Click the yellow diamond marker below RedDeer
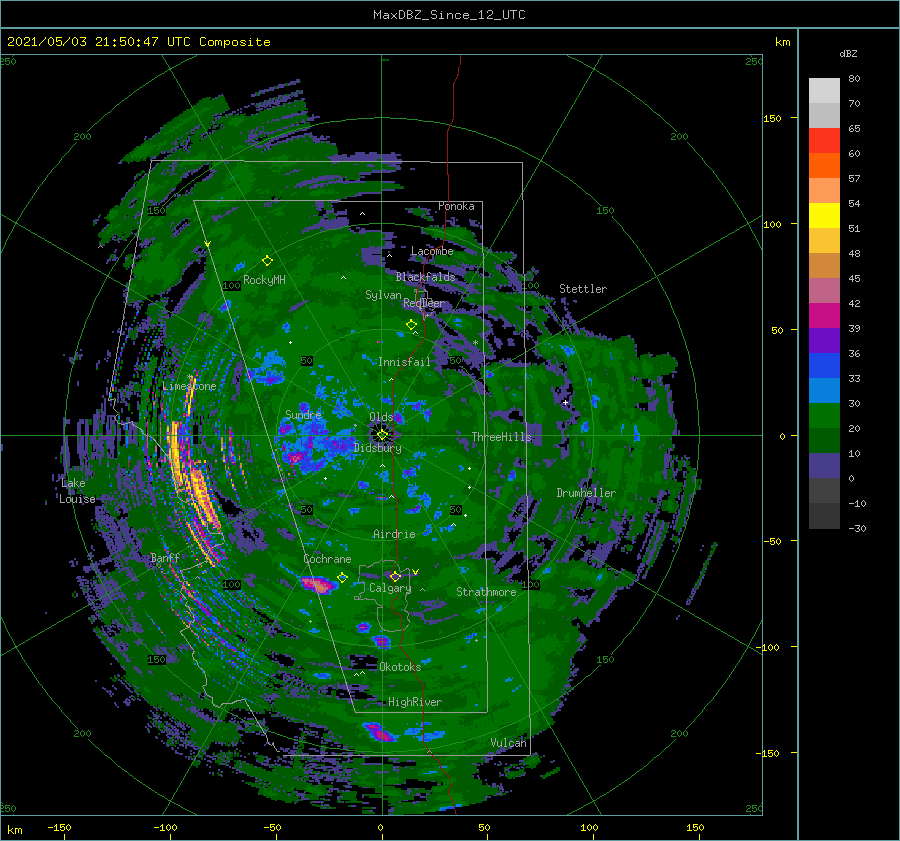The height and width of the screenshot is (841, 900). [411, 325]
